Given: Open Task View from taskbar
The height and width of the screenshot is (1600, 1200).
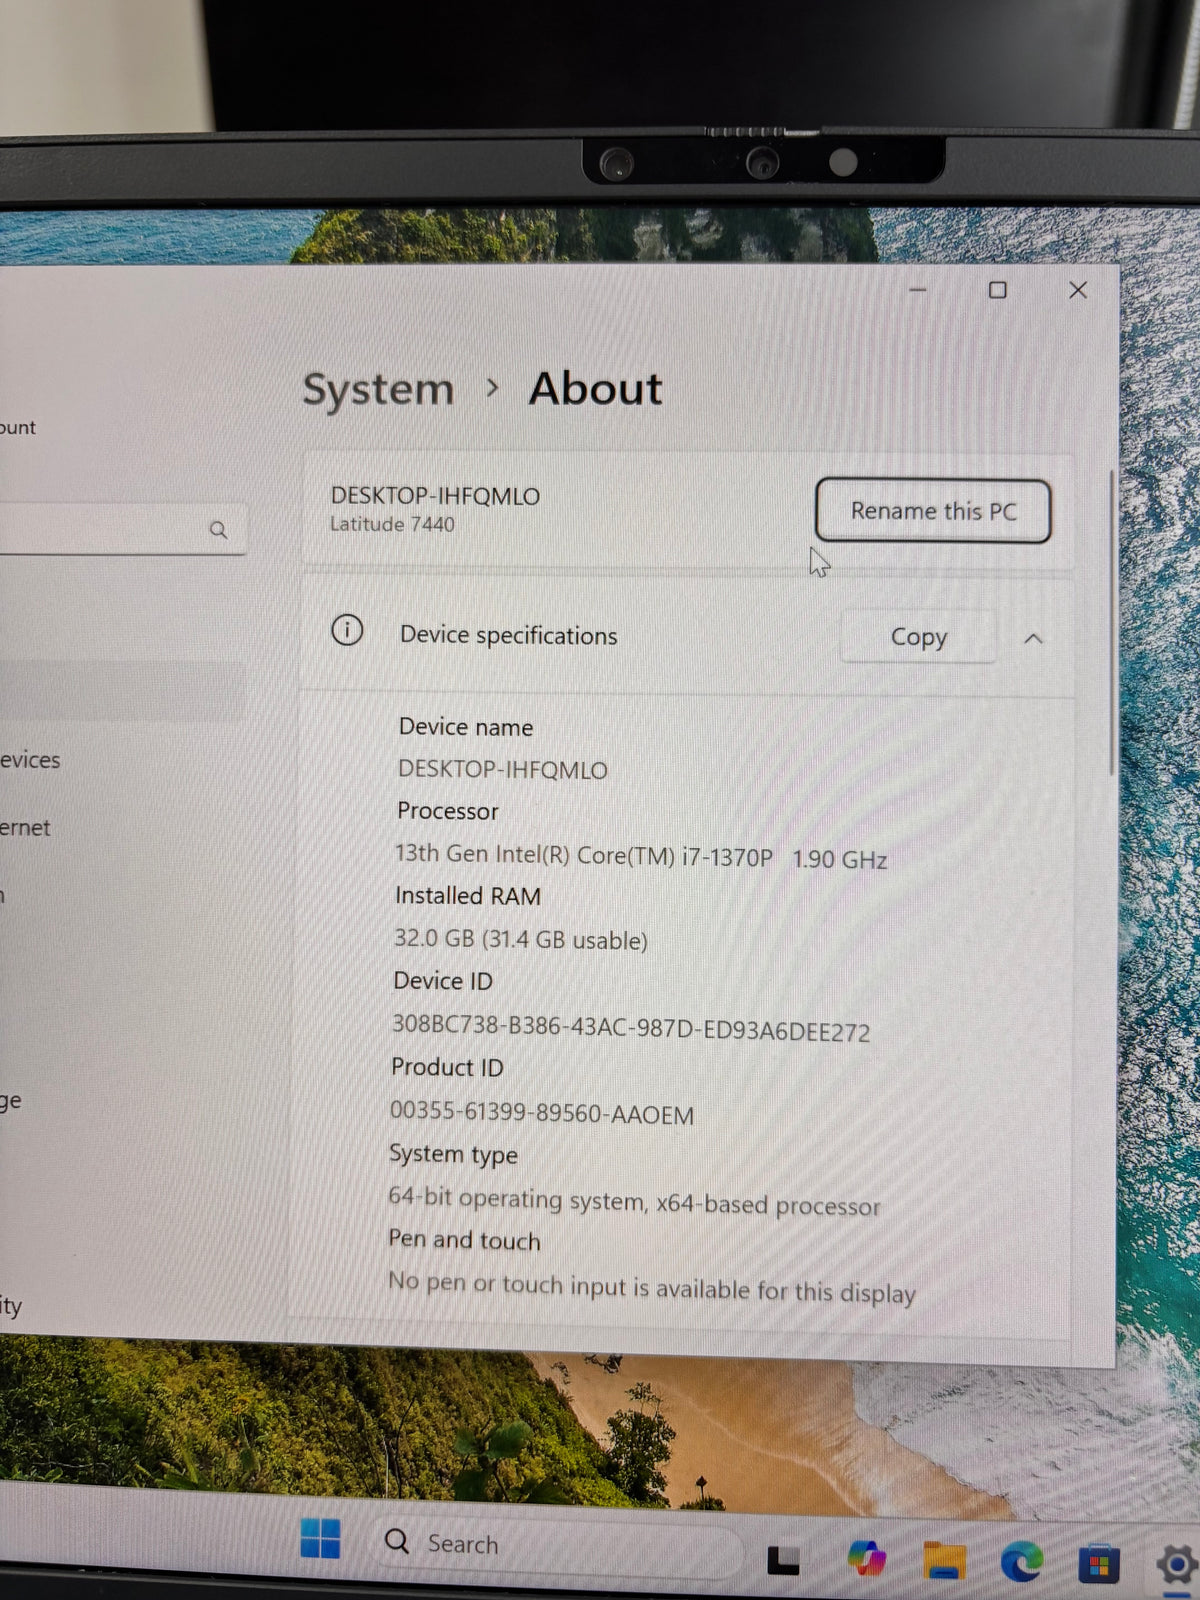Looking at the screenshot, I should [x=783, y=1560].
